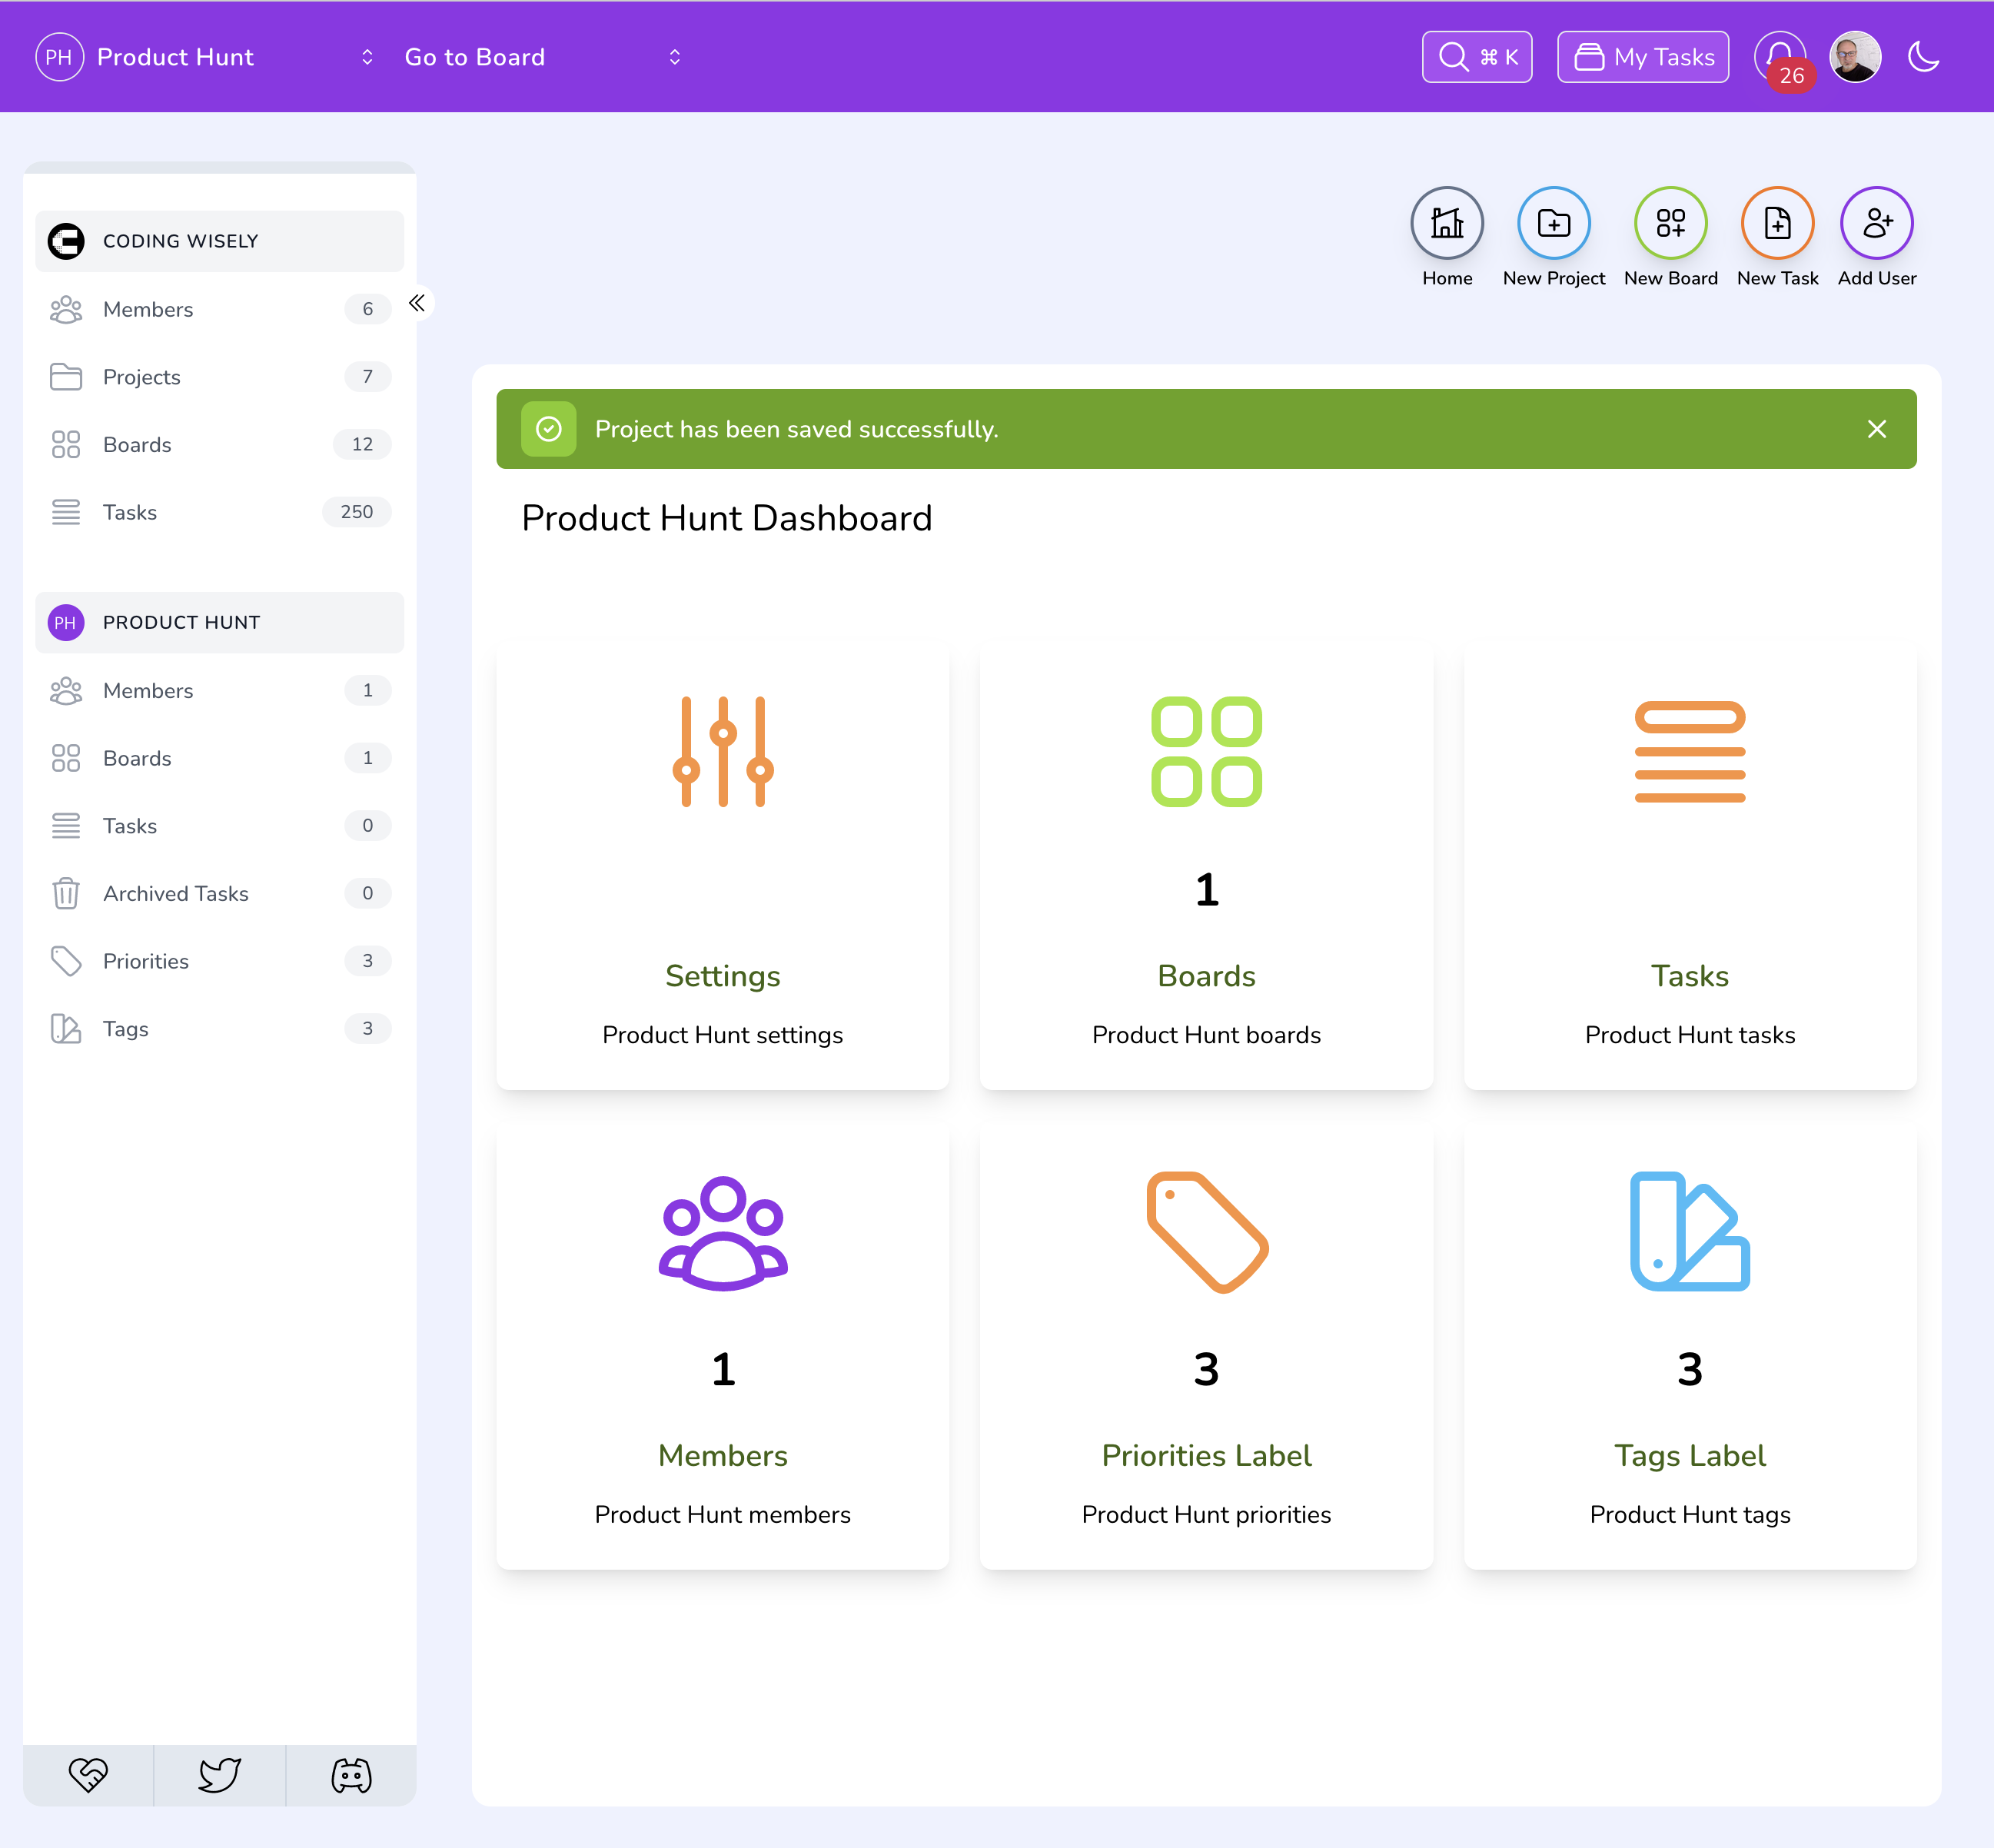Open Tags in the sidebar

point(219,1028)
